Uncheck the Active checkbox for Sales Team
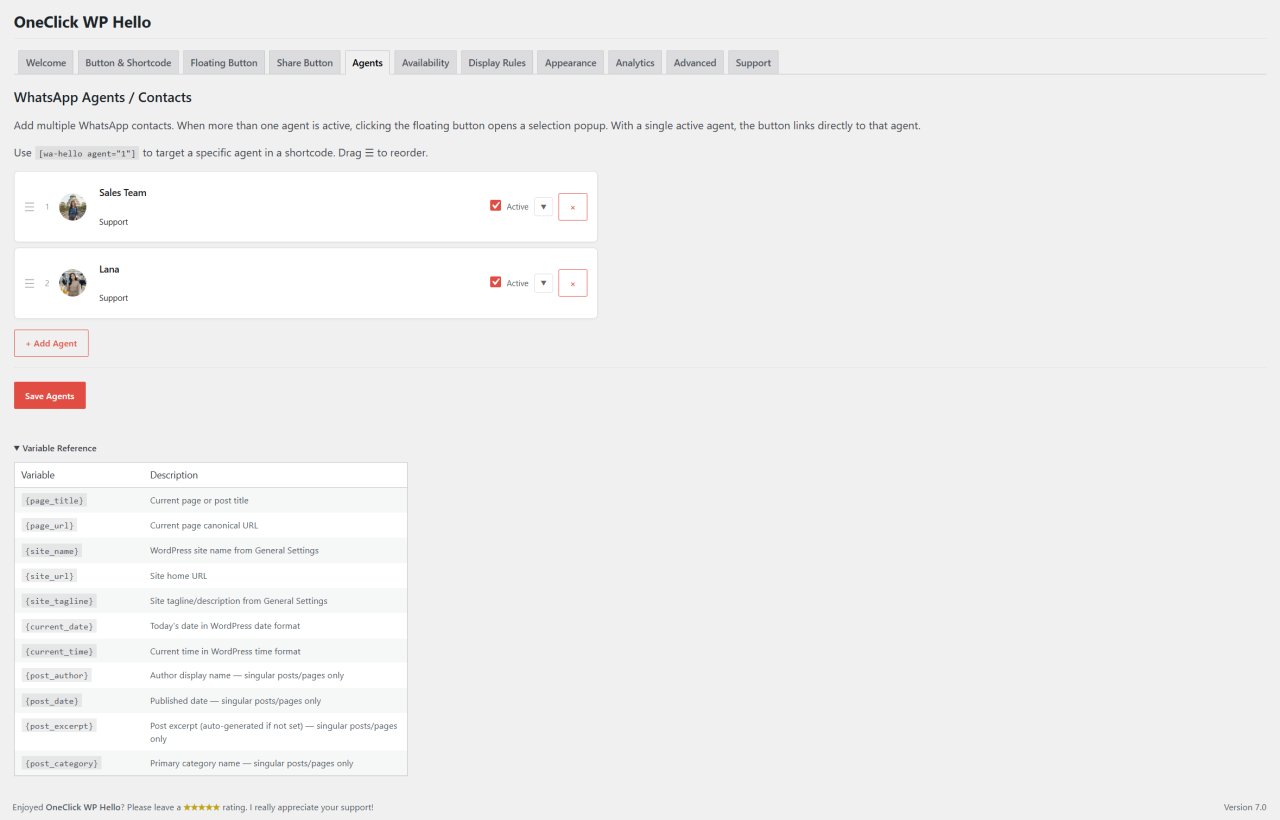Viewport: 1280px width, 820px height. tap(496, 206)
